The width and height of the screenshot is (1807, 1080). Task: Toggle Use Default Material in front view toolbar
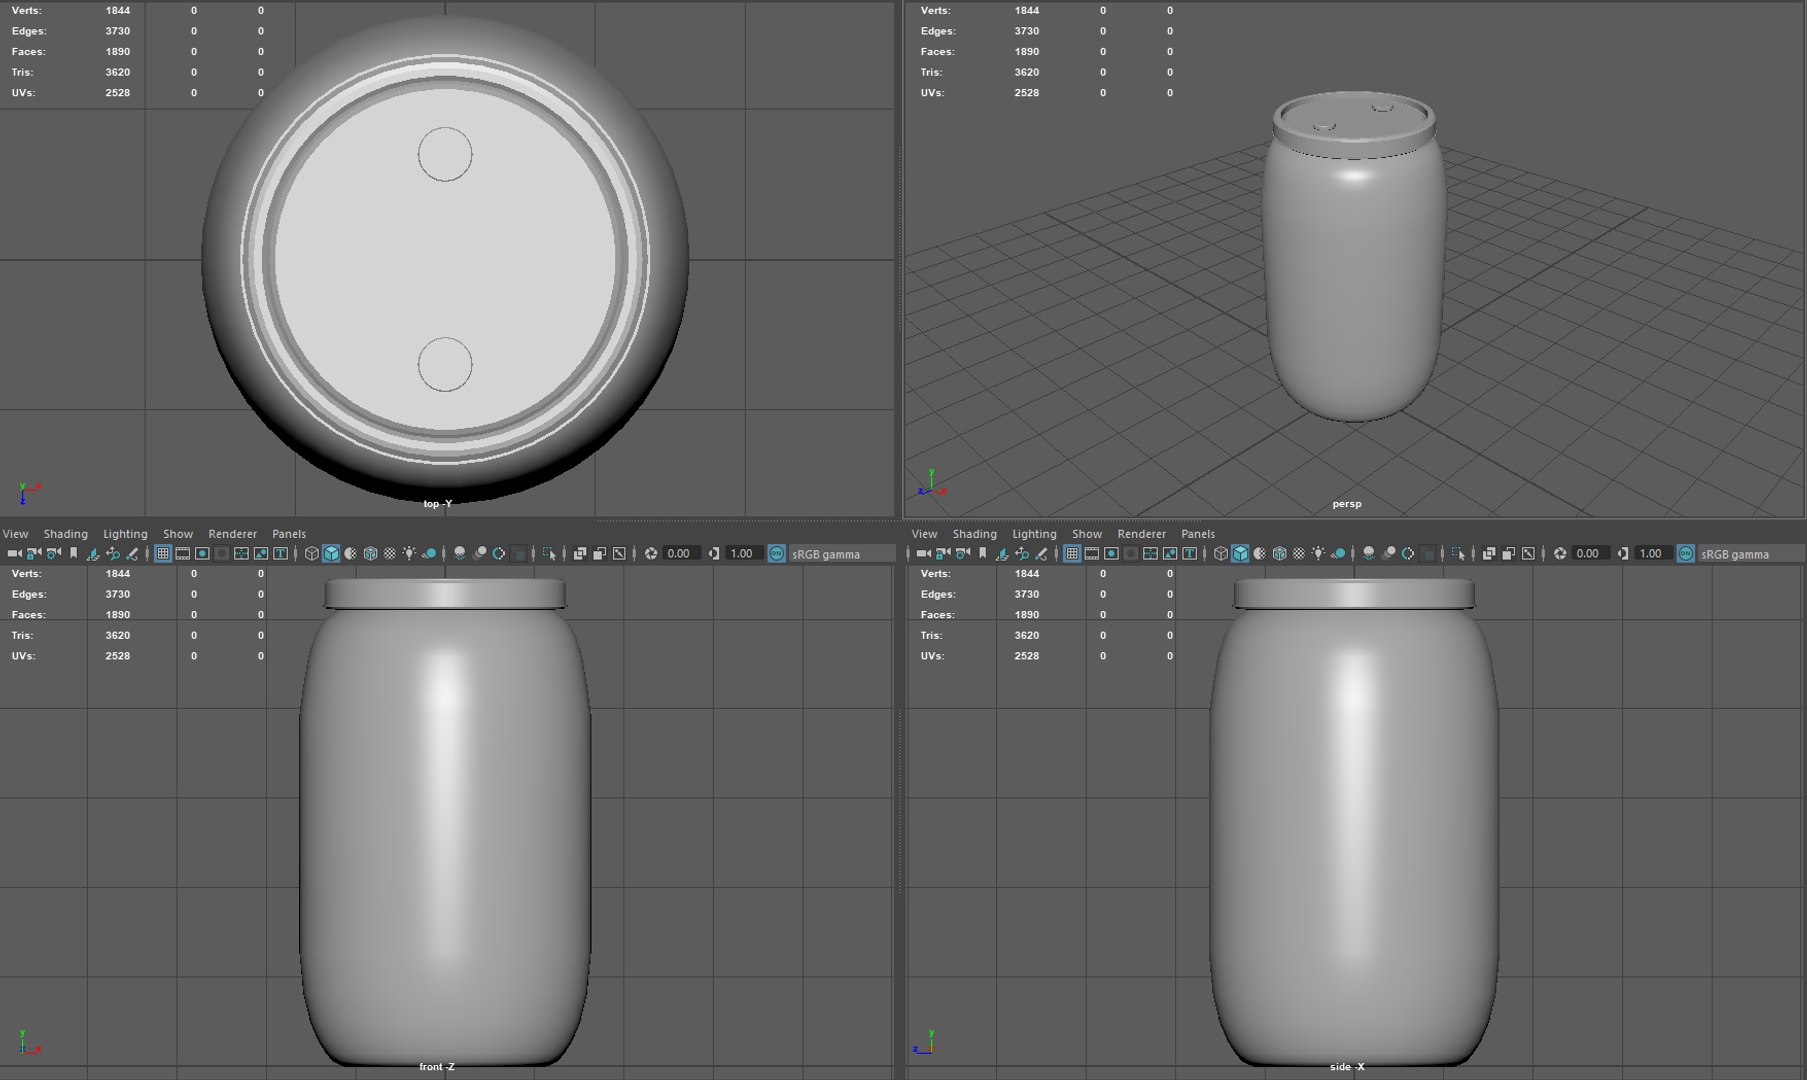tap(351, 553)
